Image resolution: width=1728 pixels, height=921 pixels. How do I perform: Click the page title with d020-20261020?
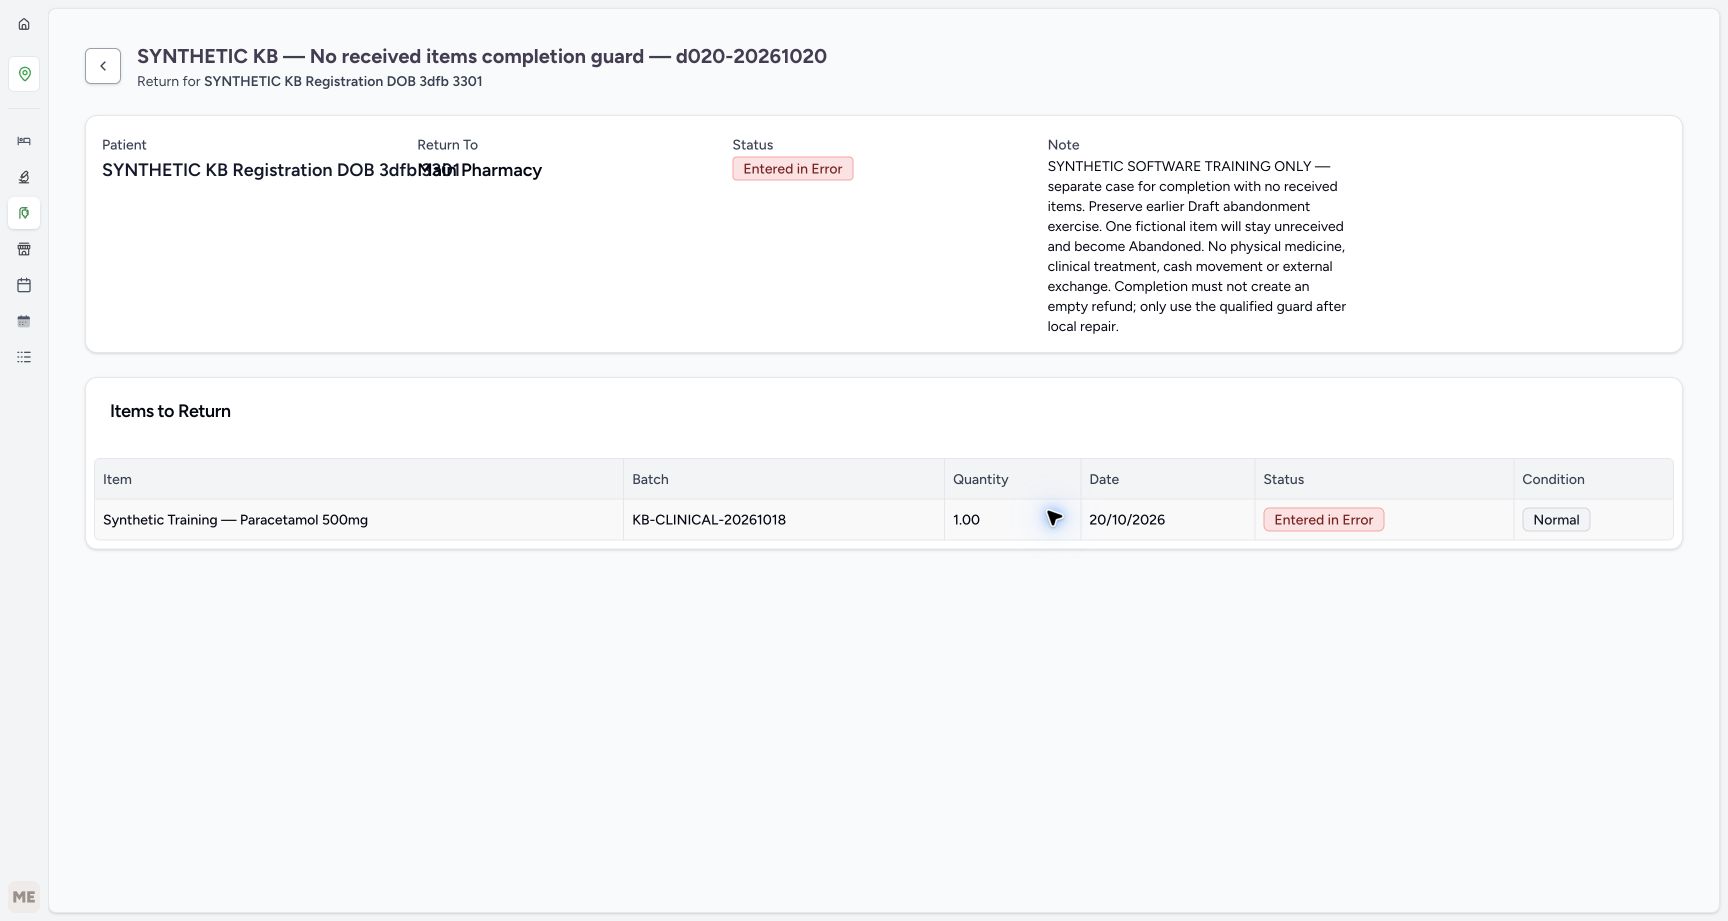coord(482,56)
